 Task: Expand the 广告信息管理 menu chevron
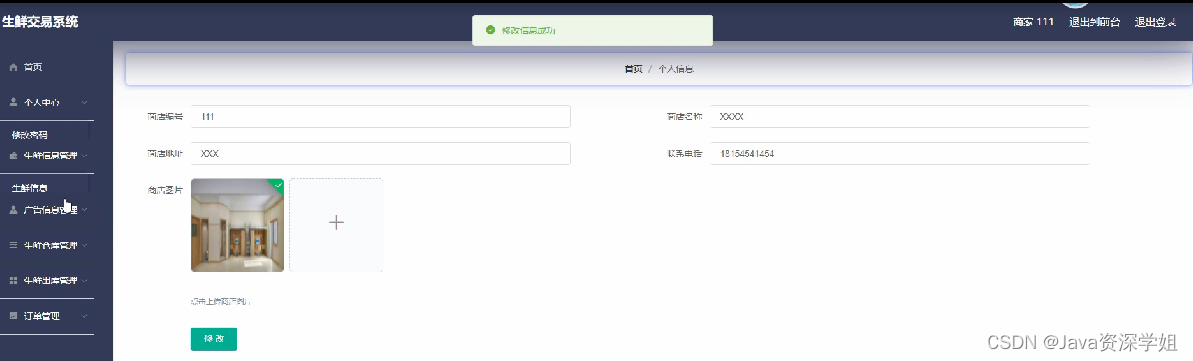[x=84, y=209]
